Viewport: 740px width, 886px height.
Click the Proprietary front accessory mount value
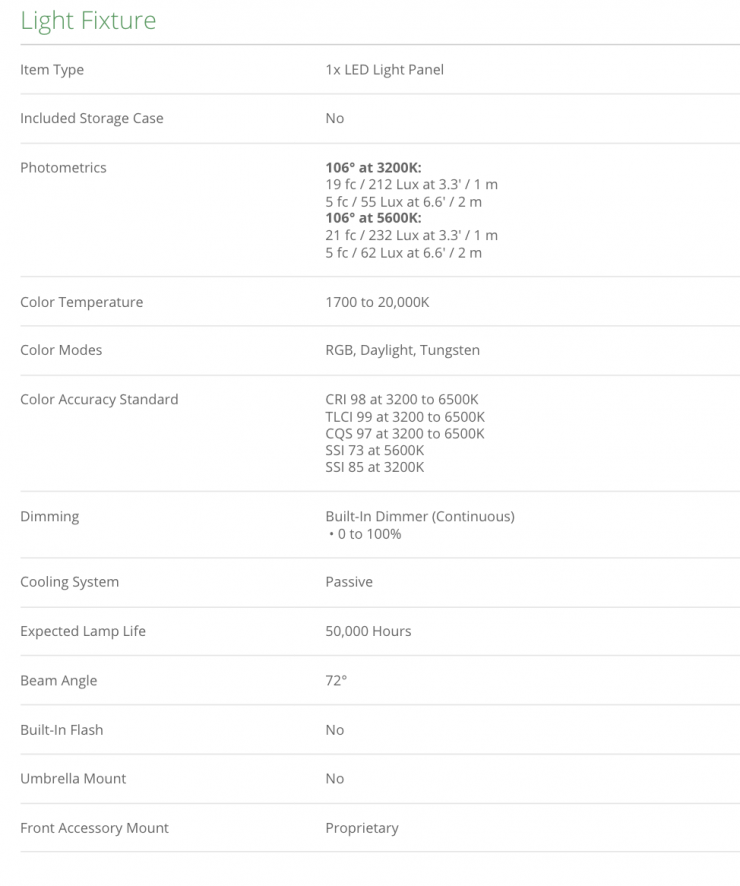(x=361, y=828)
